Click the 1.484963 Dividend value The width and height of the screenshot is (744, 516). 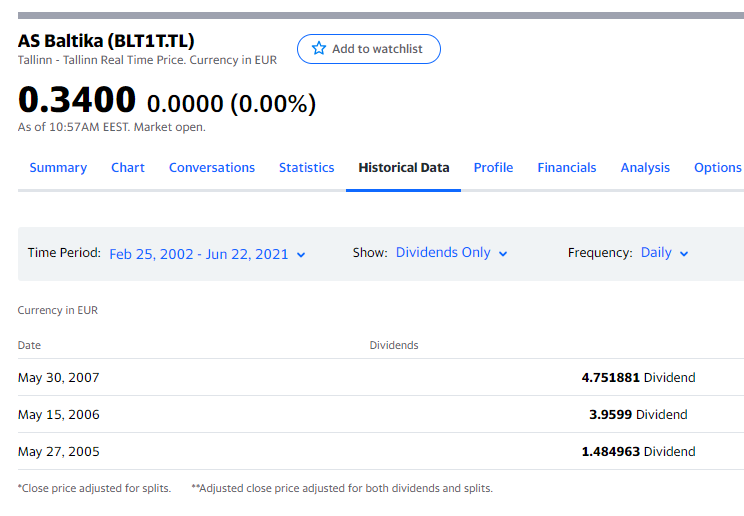pos(638,451)
